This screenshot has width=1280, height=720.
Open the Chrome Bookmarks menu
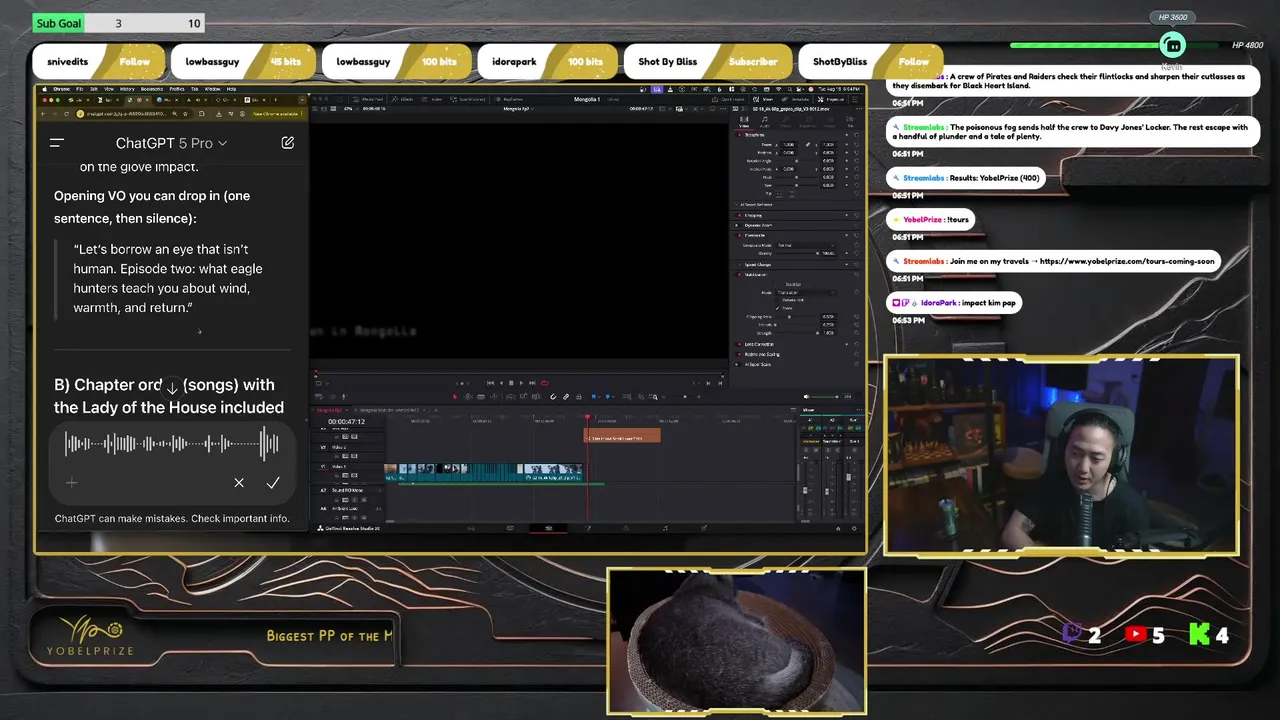tap(152, 89)
